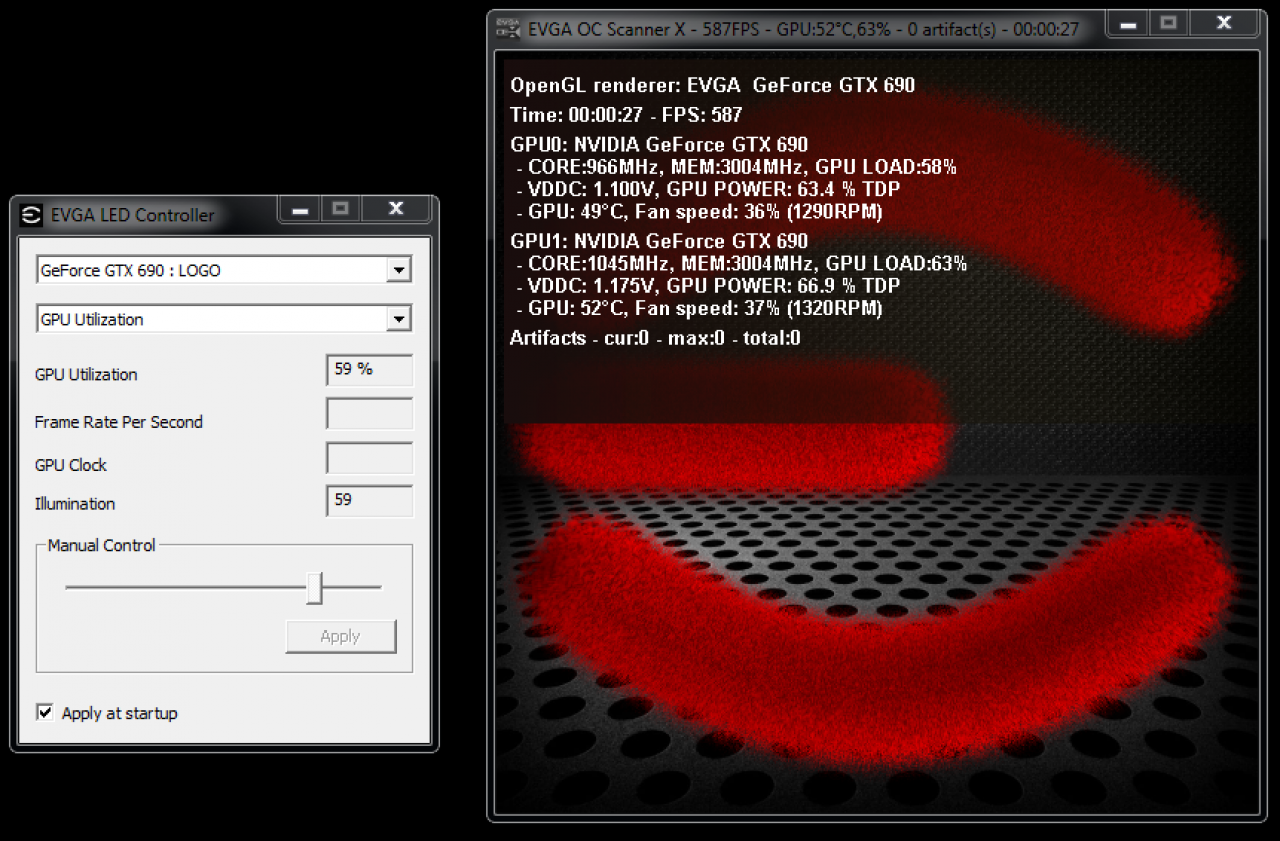1280x841 pixels.
Task: Click the 'Frame Rate Per Second' label
Action: pos(118,422)
